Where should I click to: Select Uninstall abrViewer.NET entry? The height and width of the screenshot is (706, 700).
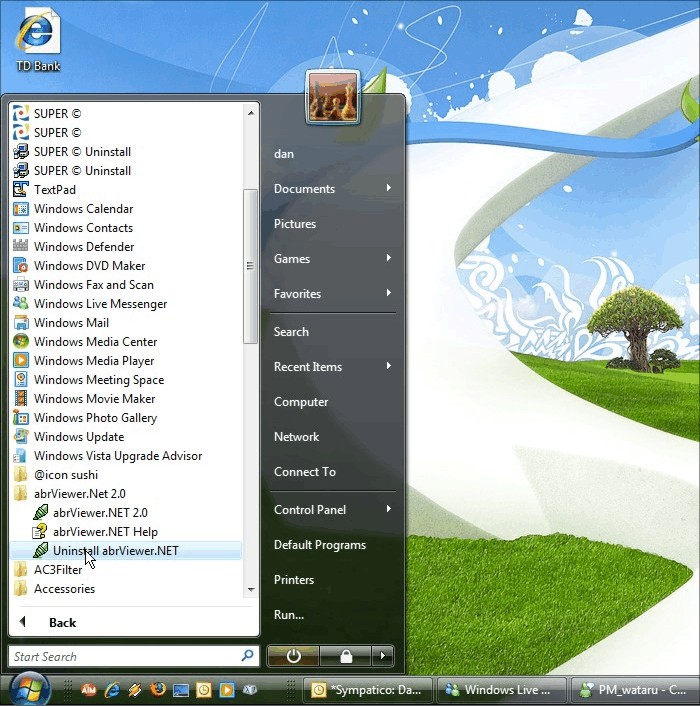(x=115, y=551)
